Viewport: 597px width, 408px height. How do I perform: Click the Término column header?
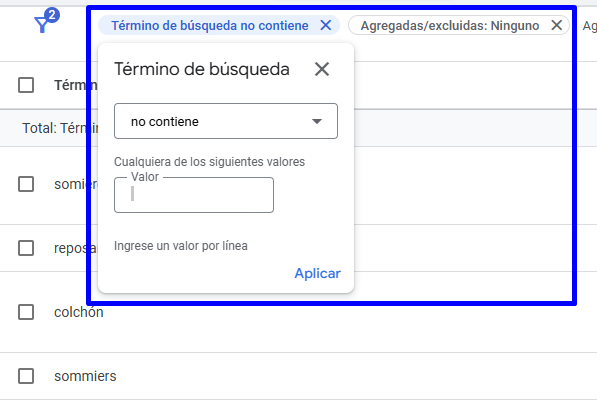pyautogui.click(x=76, y=85)
